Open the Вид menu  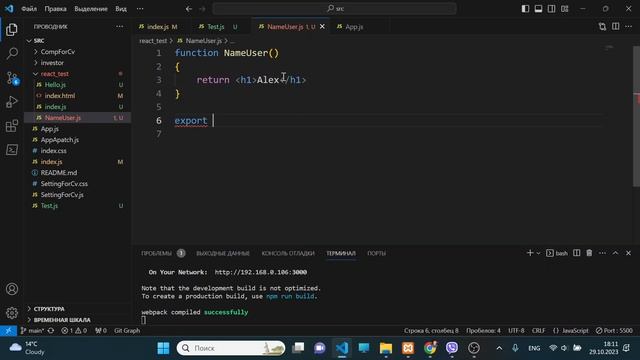click(121, 9)
